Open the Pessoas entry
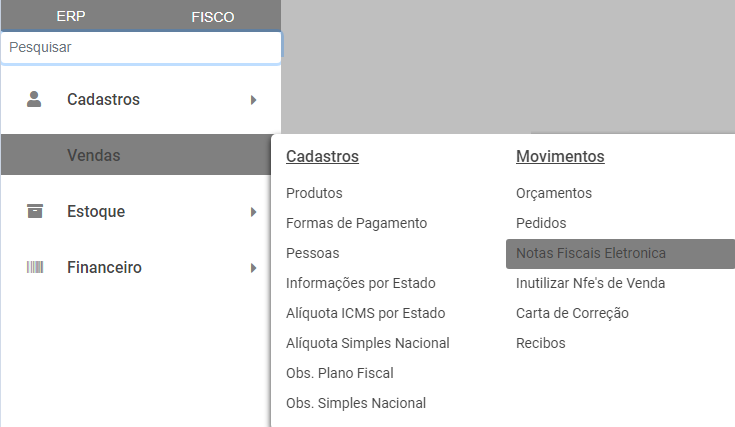 click(312, 253)
